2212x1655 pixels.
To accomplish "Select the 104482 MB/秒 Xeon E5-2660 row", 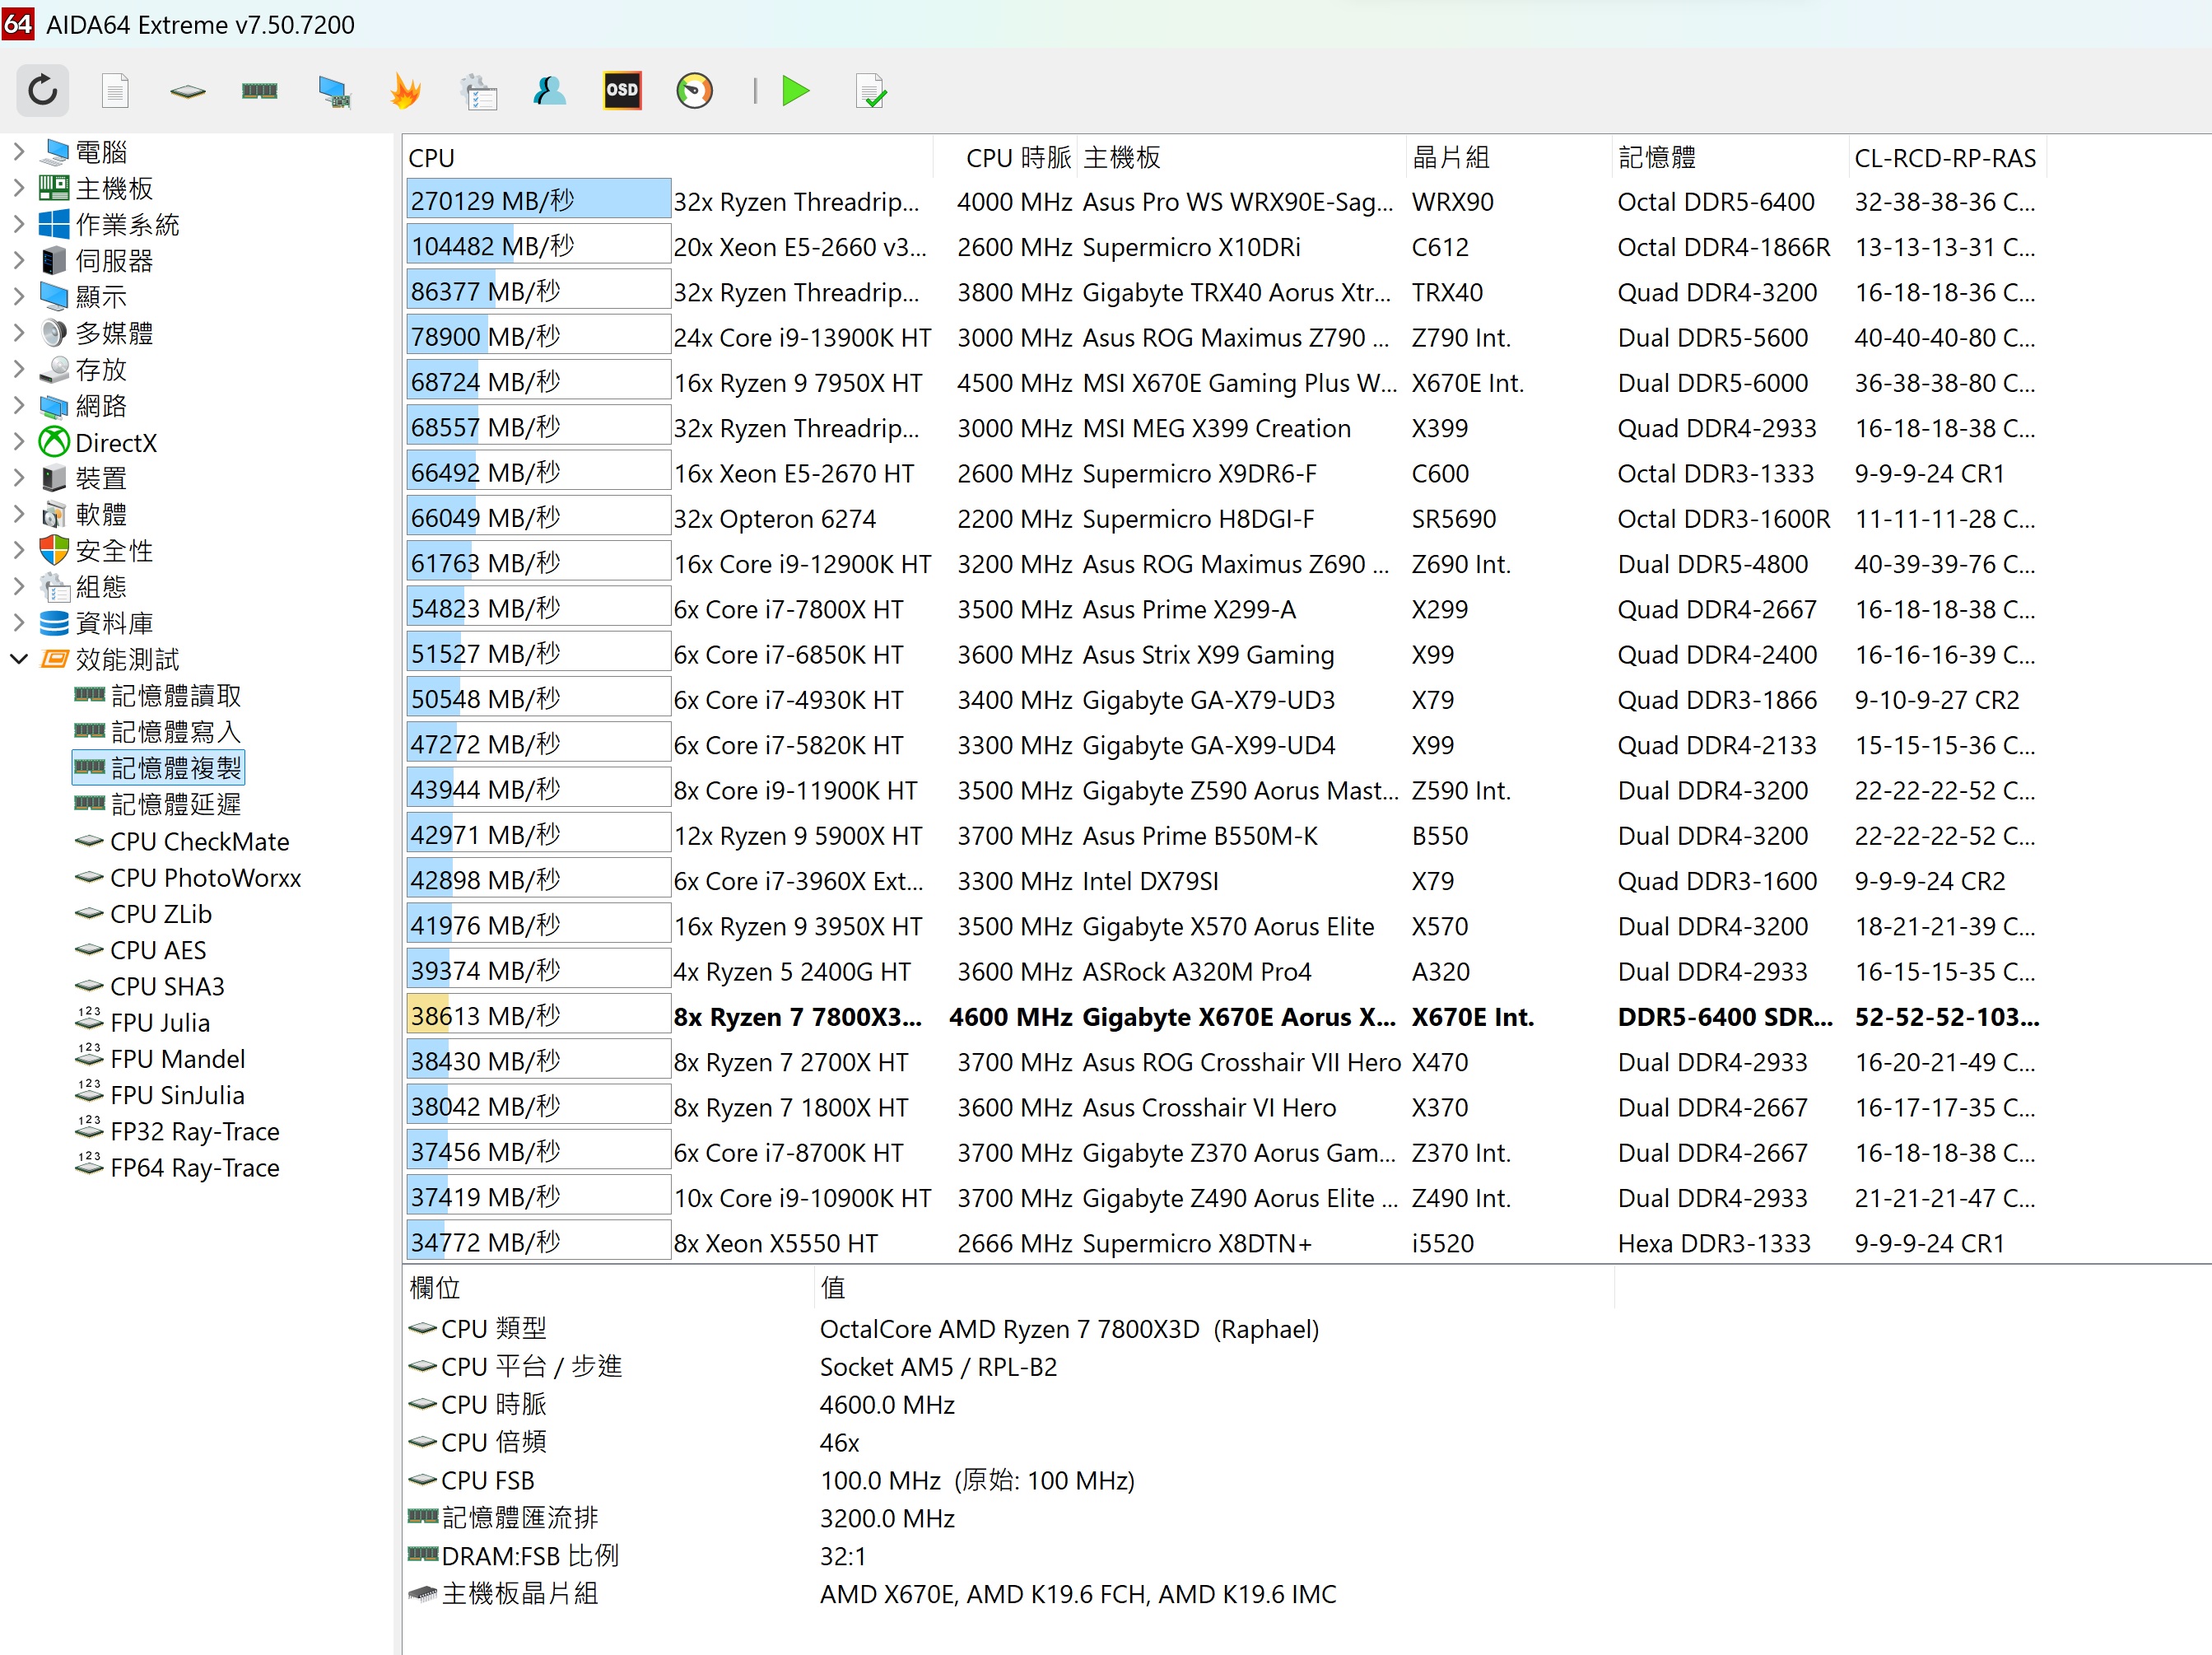I will [x=1225, y=246].
